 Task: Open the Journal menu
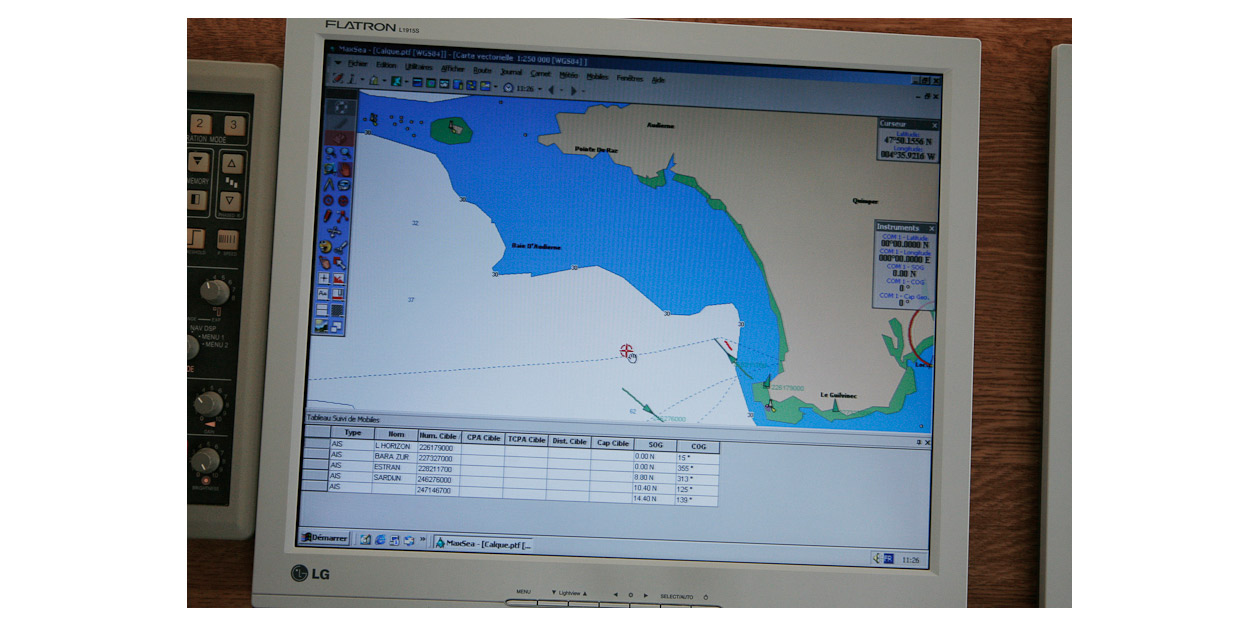click(x=511, y=72)
